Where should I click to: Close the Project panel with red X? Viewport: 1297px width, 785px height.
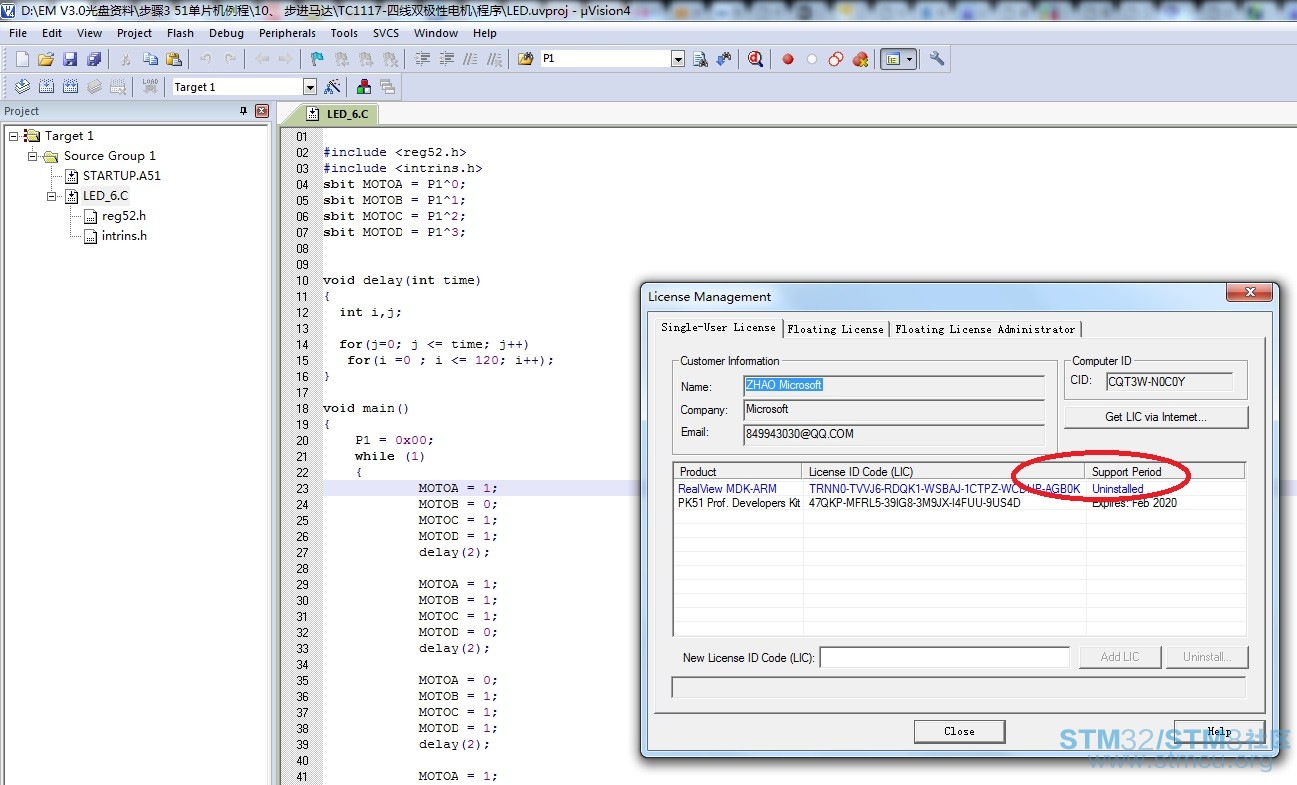point(262,111)
